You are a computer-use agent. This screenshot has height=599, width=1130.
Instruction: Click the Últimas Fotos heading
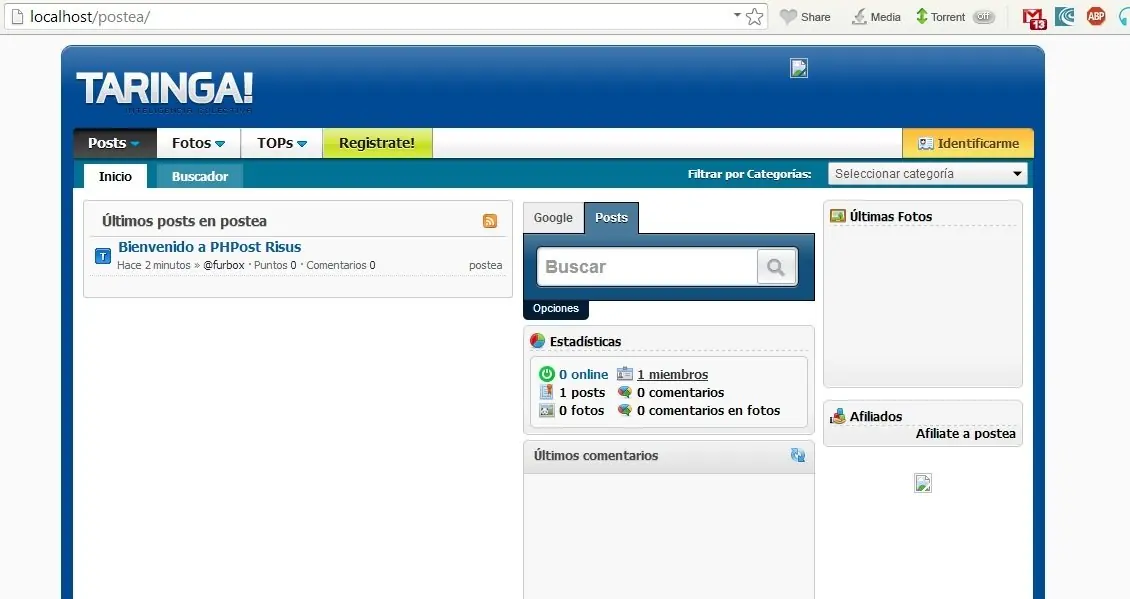pos(891,216)
